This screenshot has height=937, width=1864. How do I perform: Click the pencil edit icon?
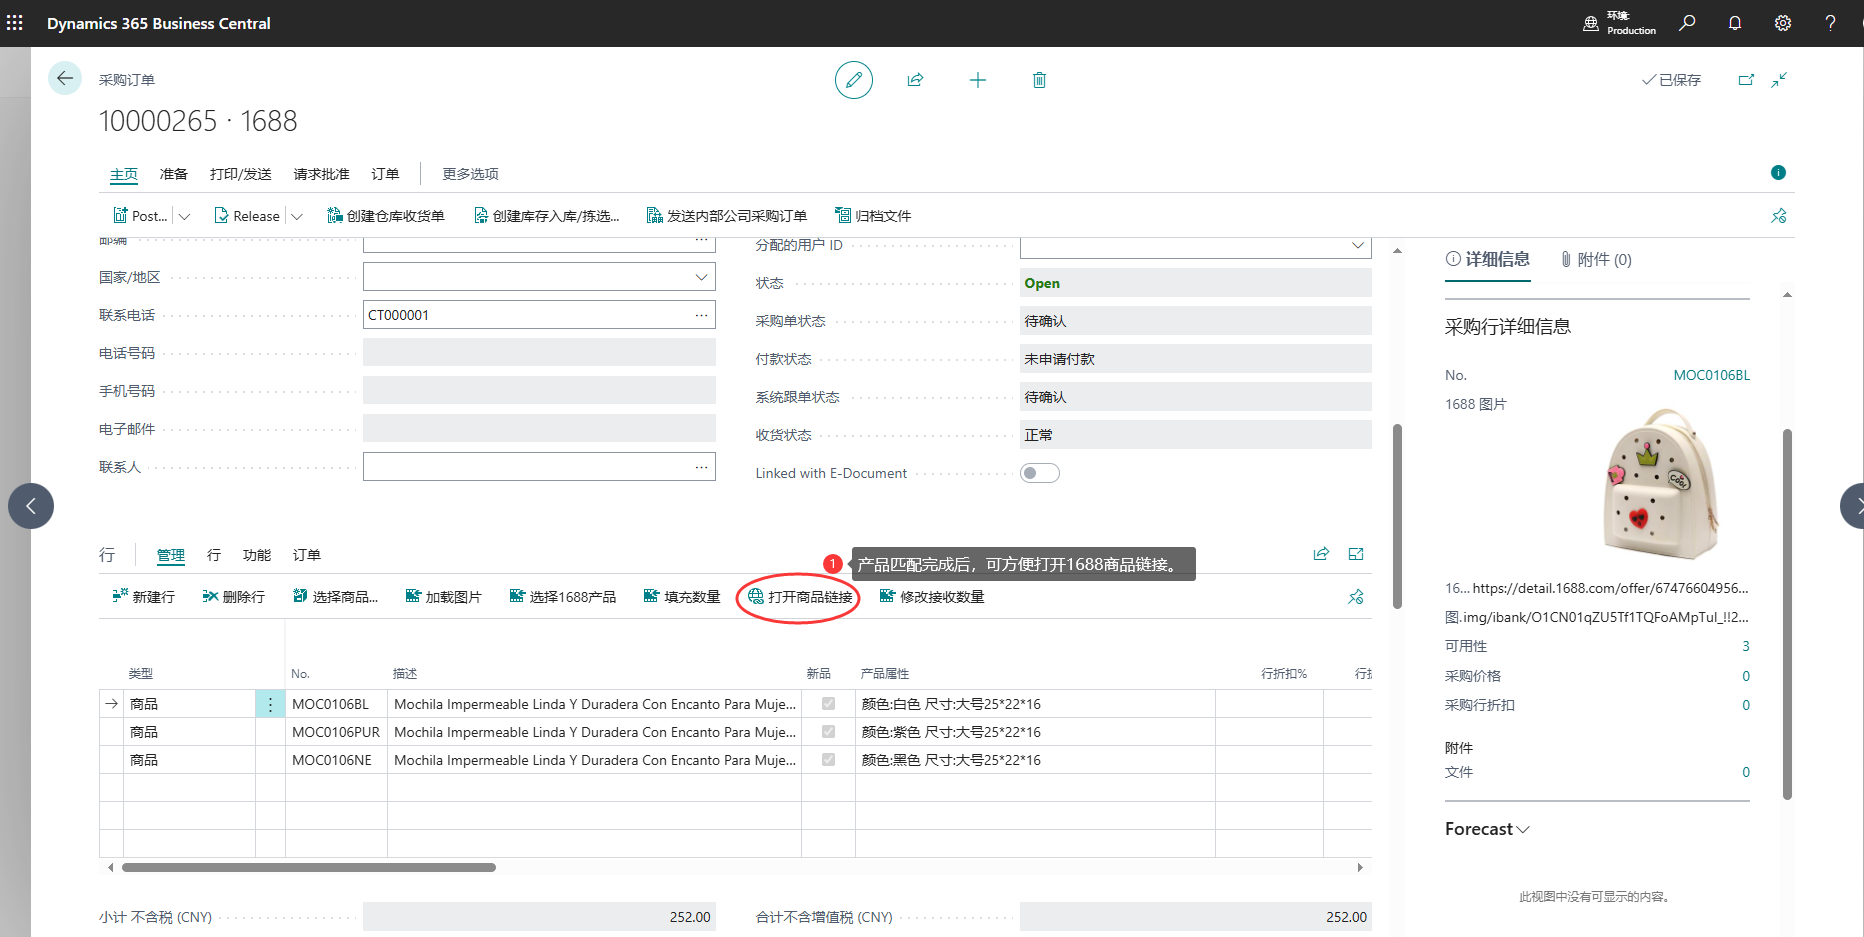point(853,80)
